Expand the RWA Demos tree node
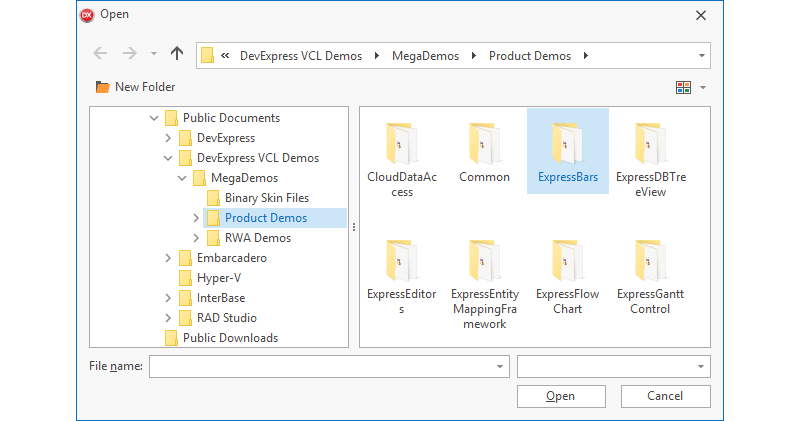Screen dimensions: 800x421 (x=196, y=238)
